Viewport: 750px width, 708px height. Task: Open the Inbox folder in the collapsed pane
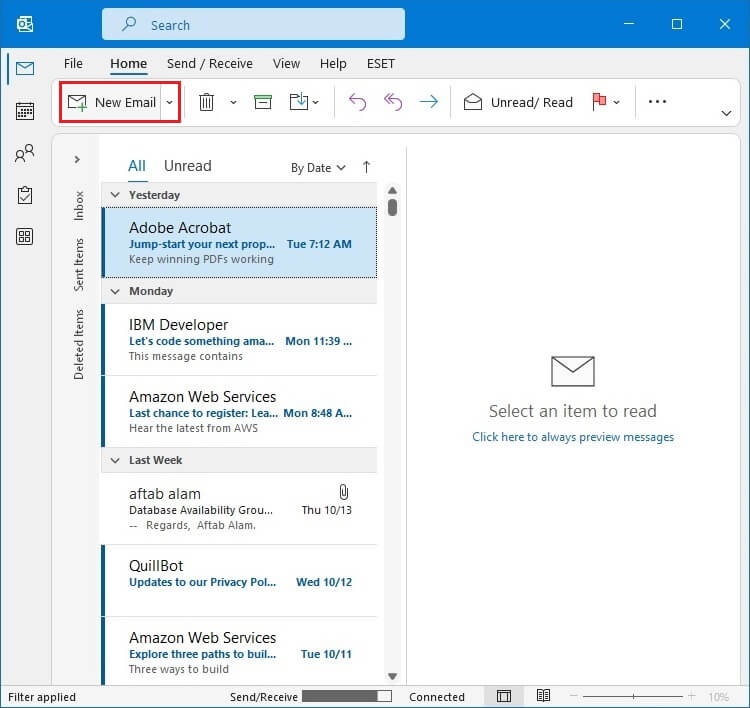(x=79, y=206)
